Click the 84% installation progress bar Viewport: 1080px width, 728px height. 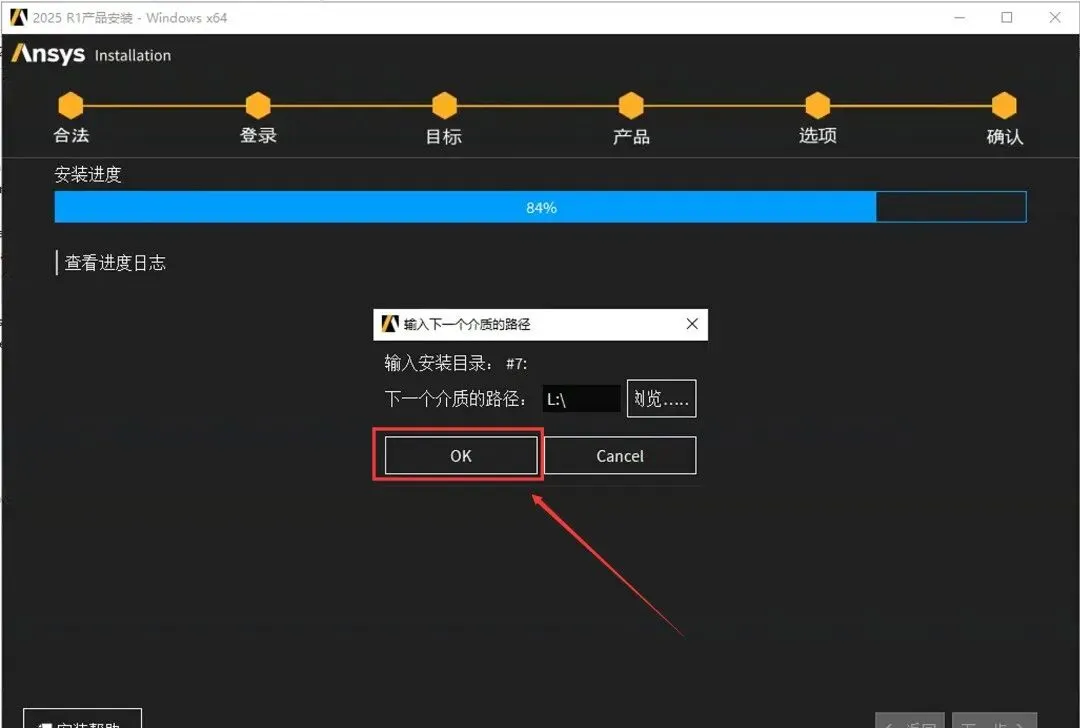(541, 207)
